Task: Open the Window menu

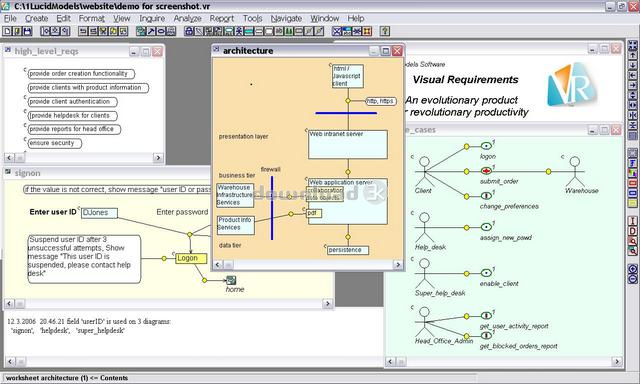Action: click(x=324, y=18)
